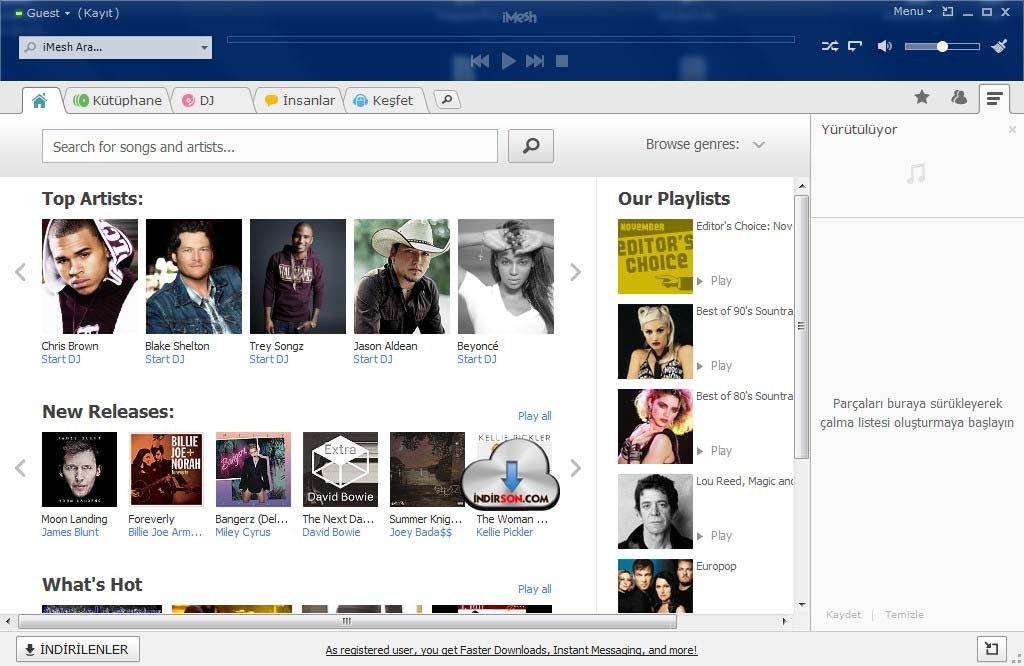Image resolution: width=1024 pixels, height=666 pixels.
Task: Skip to previous track
Action: pyautogui.click(x=479, y=61)
